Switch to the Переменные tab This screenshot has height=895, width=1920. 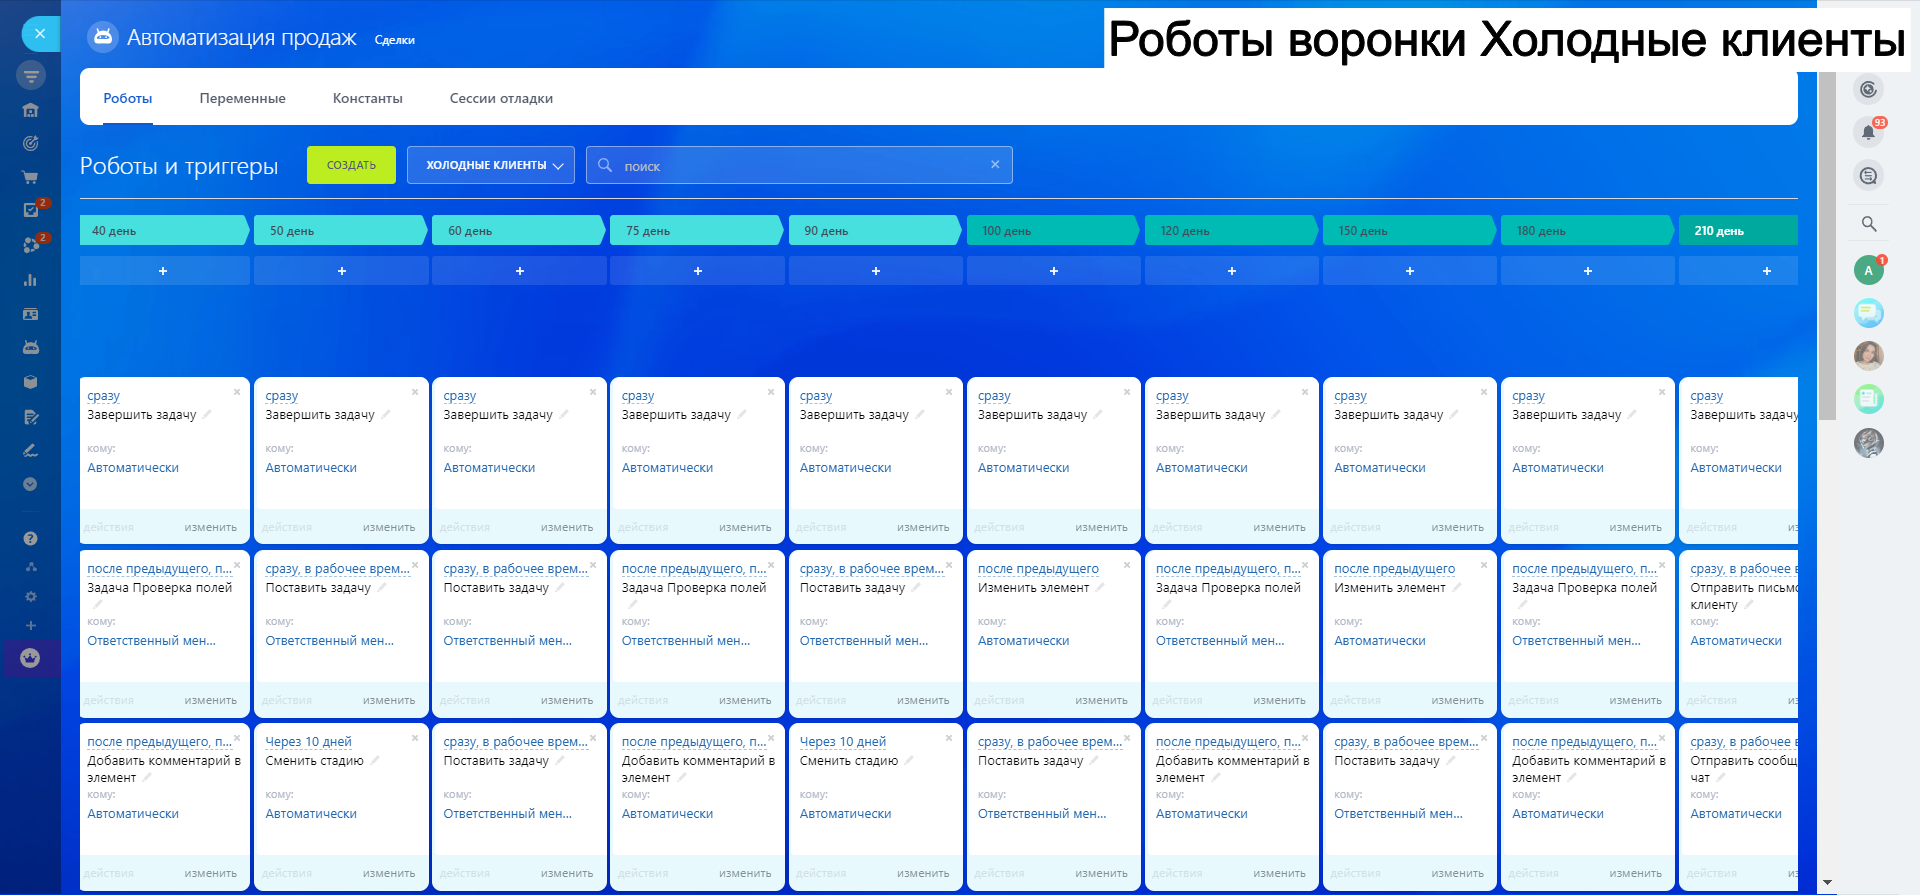coord(242,98)
